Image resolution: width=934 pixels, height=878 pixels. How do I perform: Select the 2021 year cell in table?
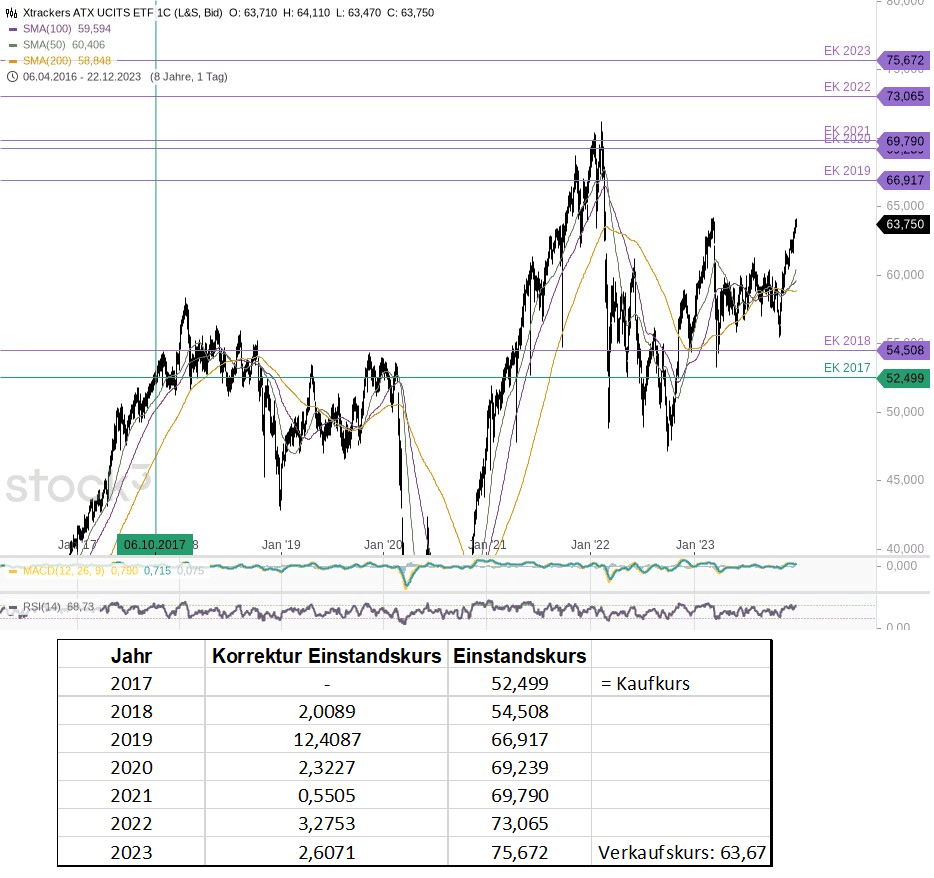point(132,795)
